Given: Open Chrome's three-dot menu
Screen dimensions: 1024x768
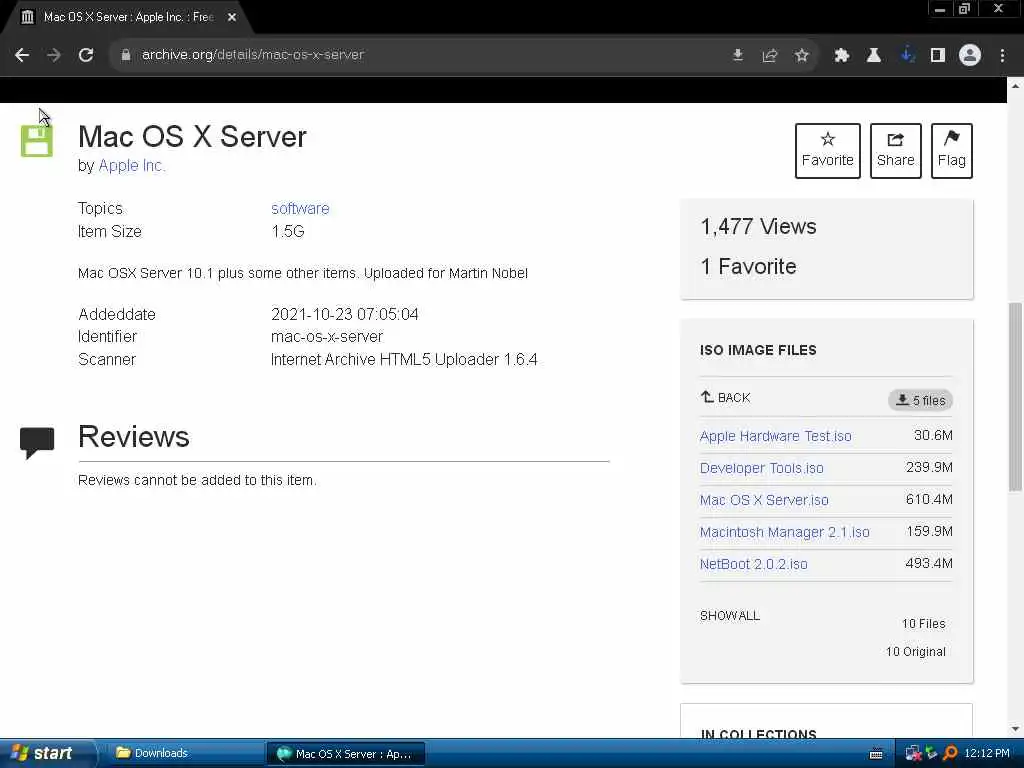Looking at the screenshot, I should point(1002,56).
